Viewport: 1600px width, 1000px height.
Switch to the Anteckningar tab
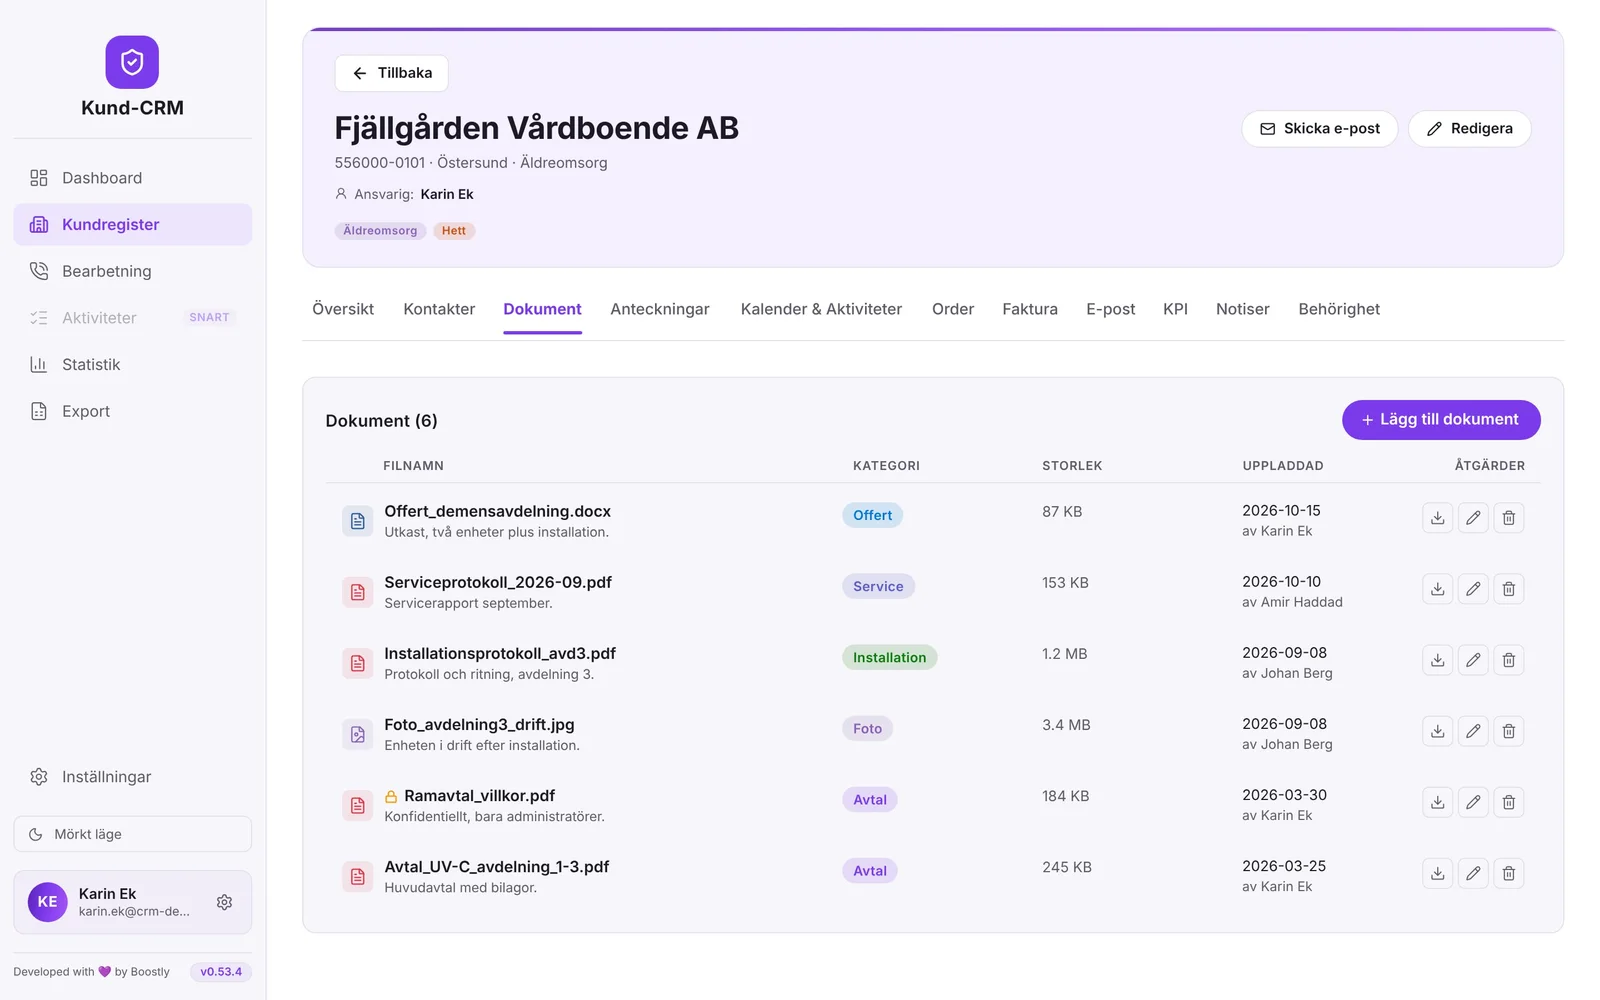(660, 309)
